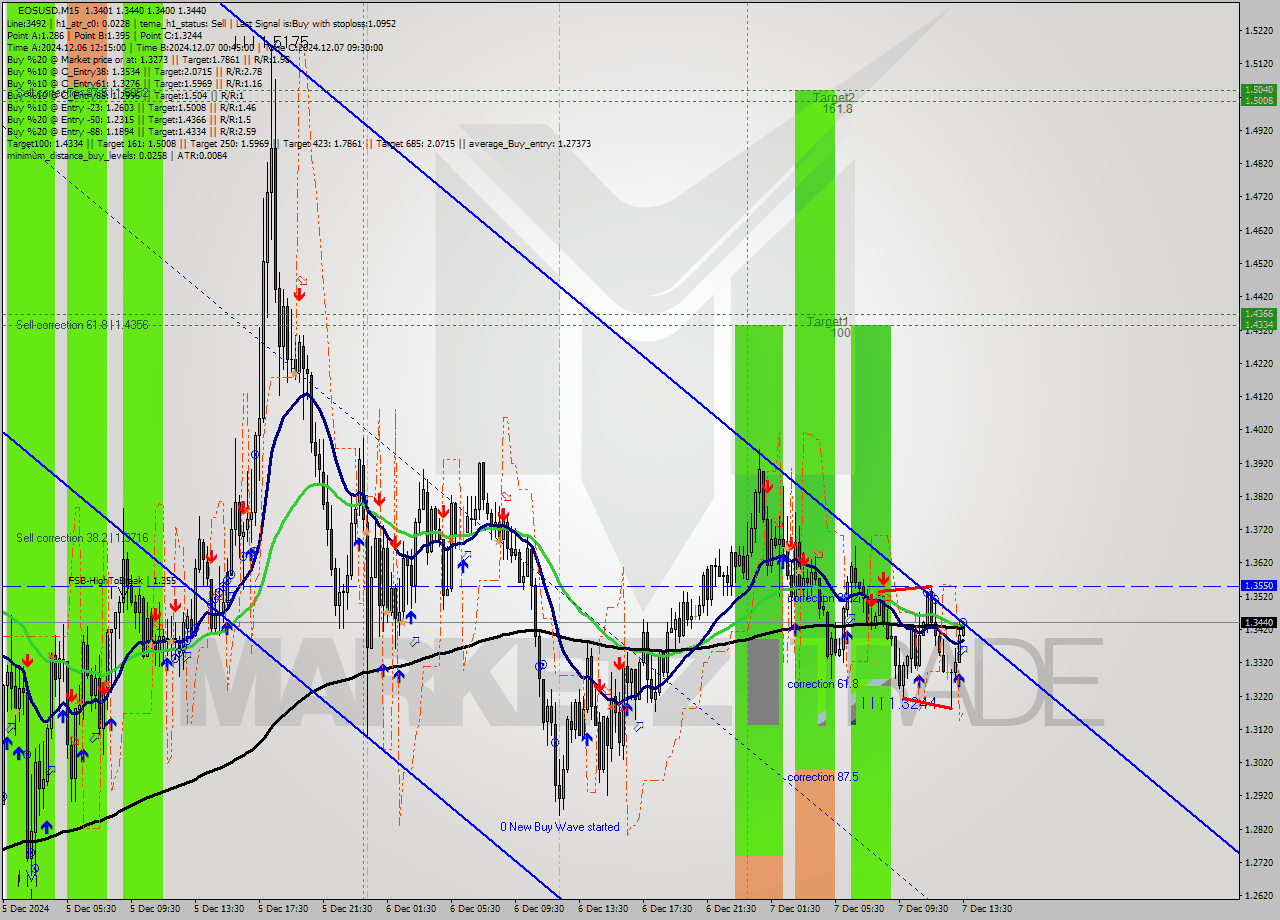Screen dimensions: 1280x920
Task: Click the 5 Dec 2024 date label
Action: (25, 909)
